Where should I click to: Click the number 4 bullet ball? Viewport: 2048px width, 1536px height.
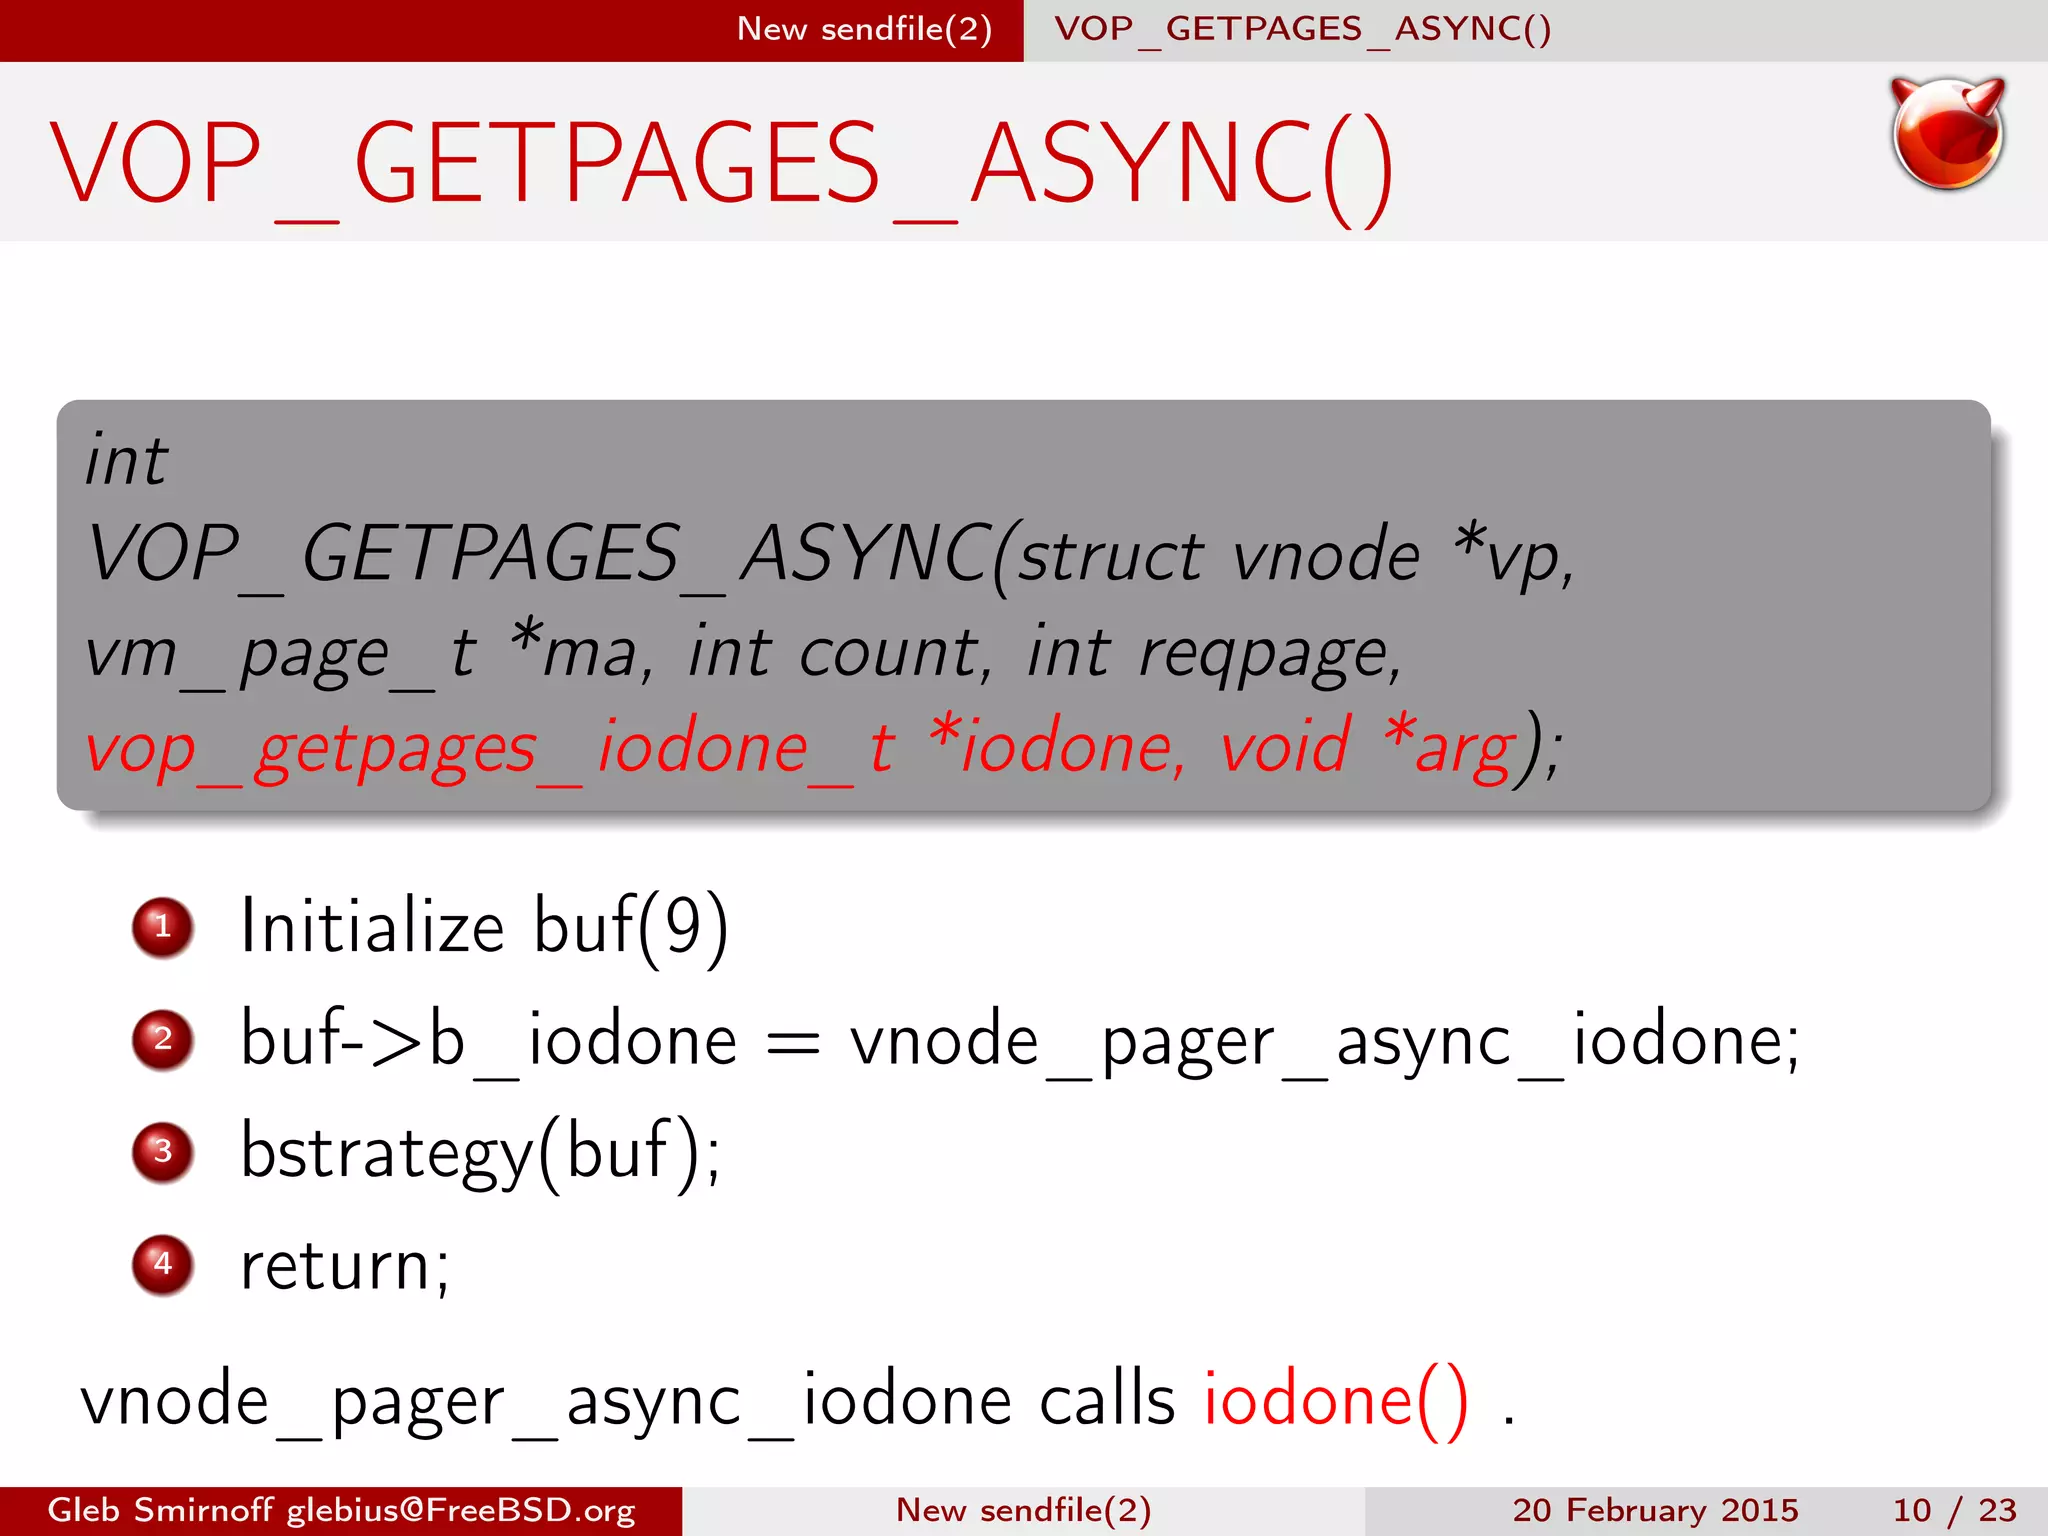click(x=162, y=1264)
